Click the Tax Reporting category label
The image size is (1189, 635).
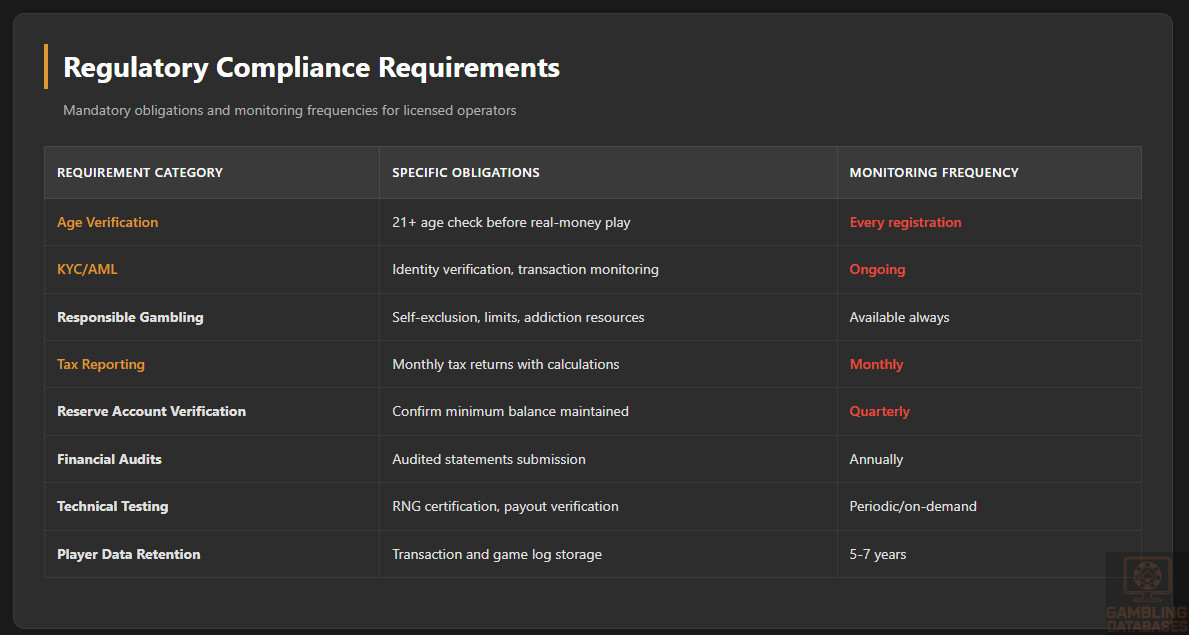pos(100,364)
